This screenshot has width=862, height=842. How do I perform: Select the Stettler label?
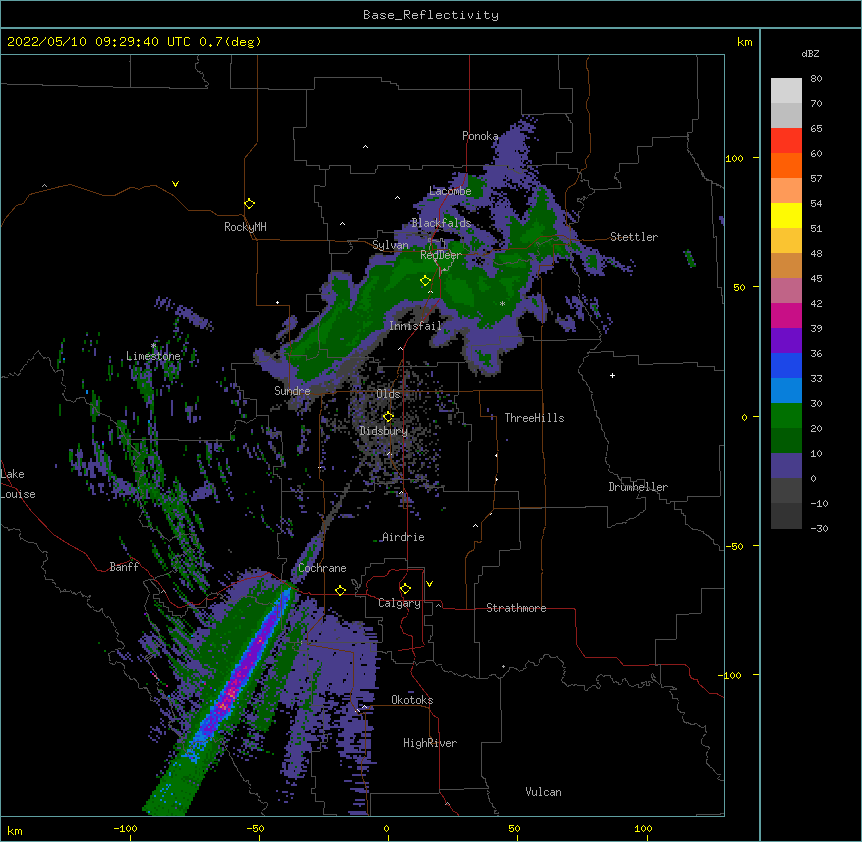pyautogui.click(x=634, y=237)
